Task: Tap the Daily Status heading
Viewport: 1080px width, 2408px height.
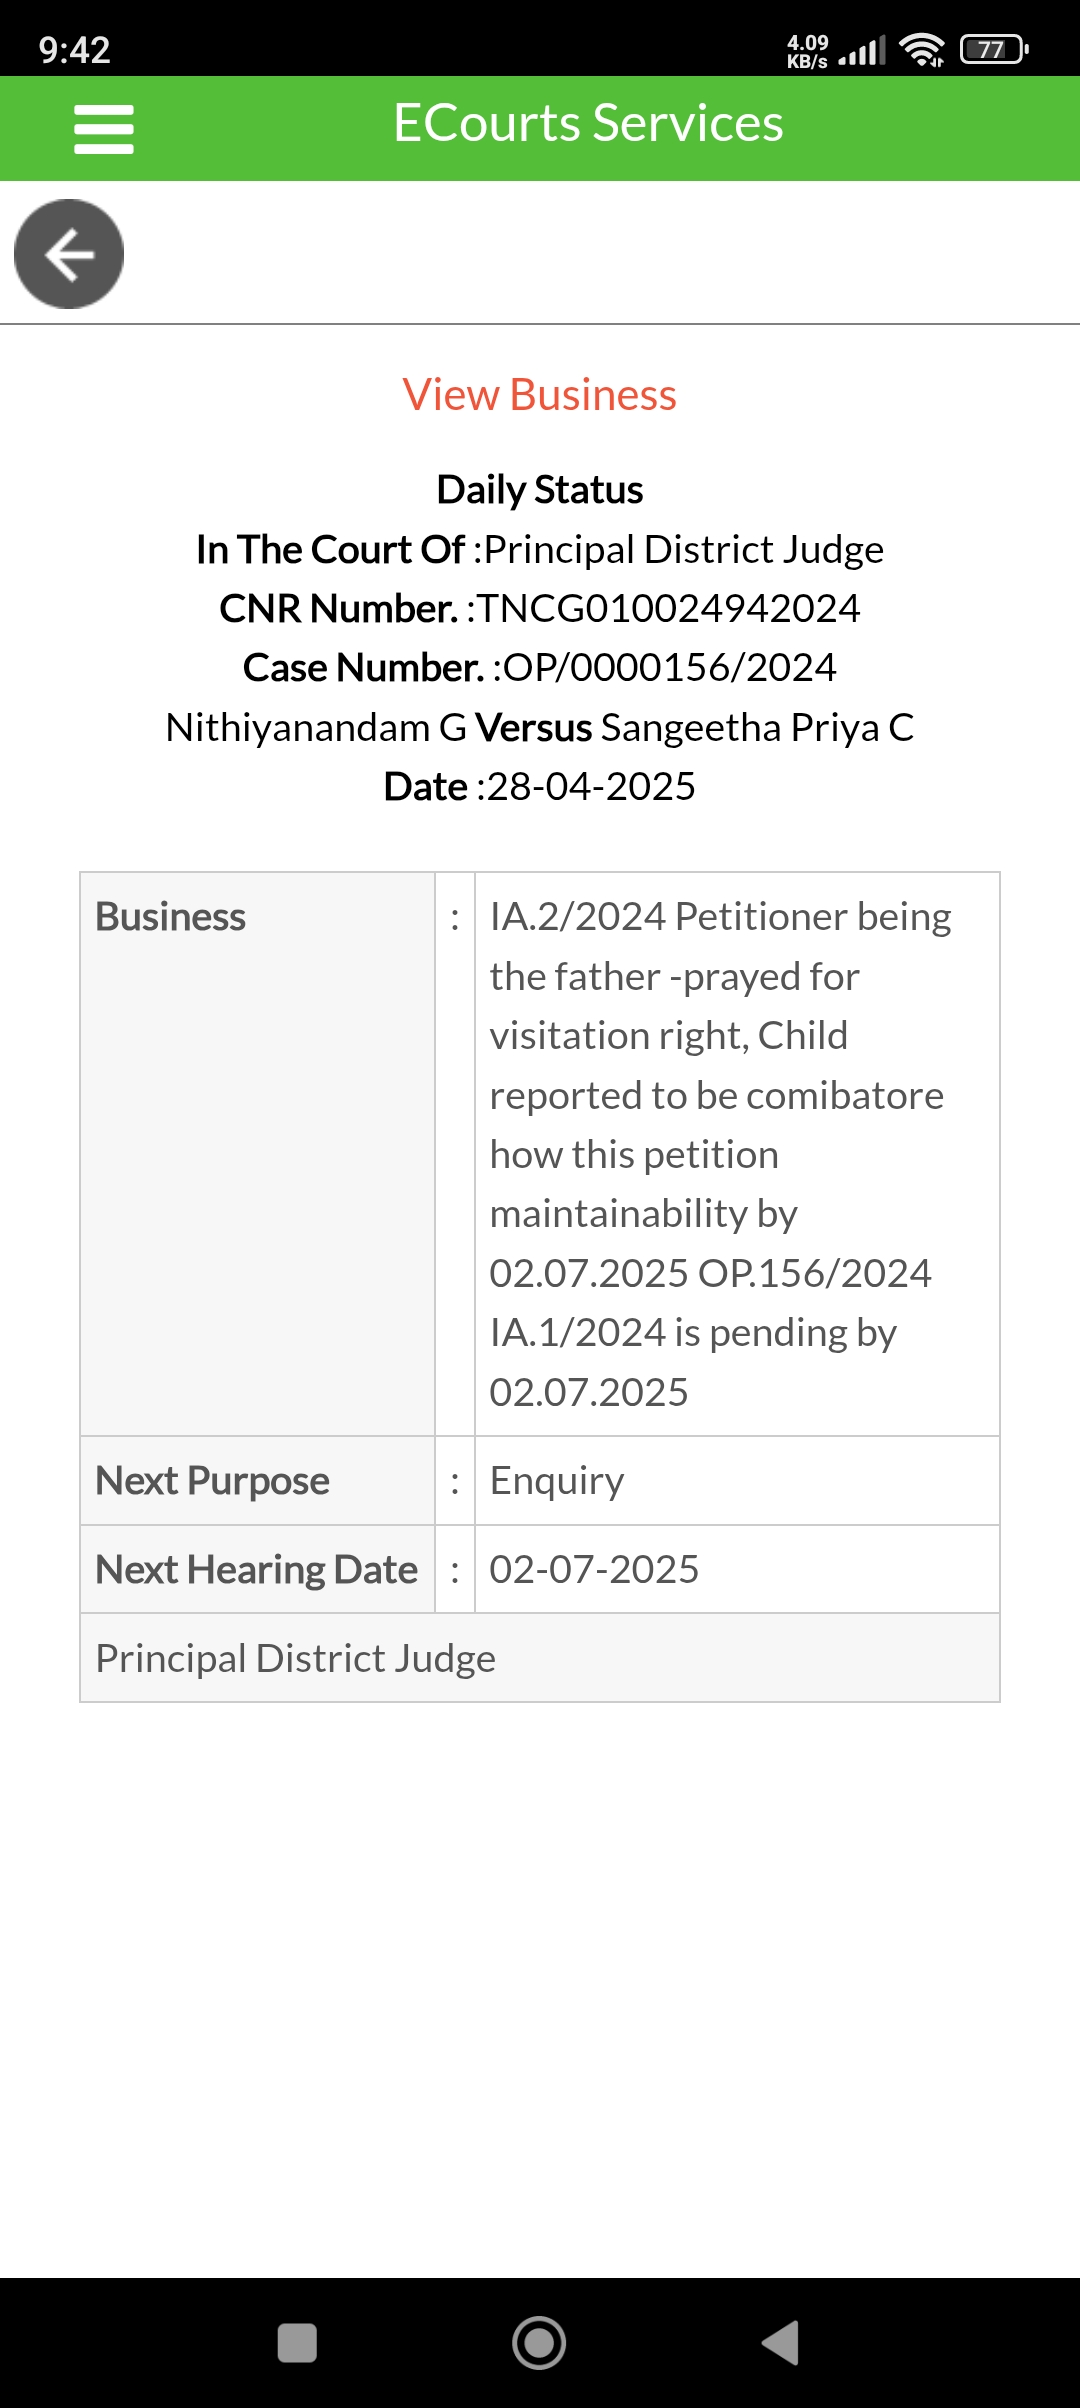Action: [540, 490]
